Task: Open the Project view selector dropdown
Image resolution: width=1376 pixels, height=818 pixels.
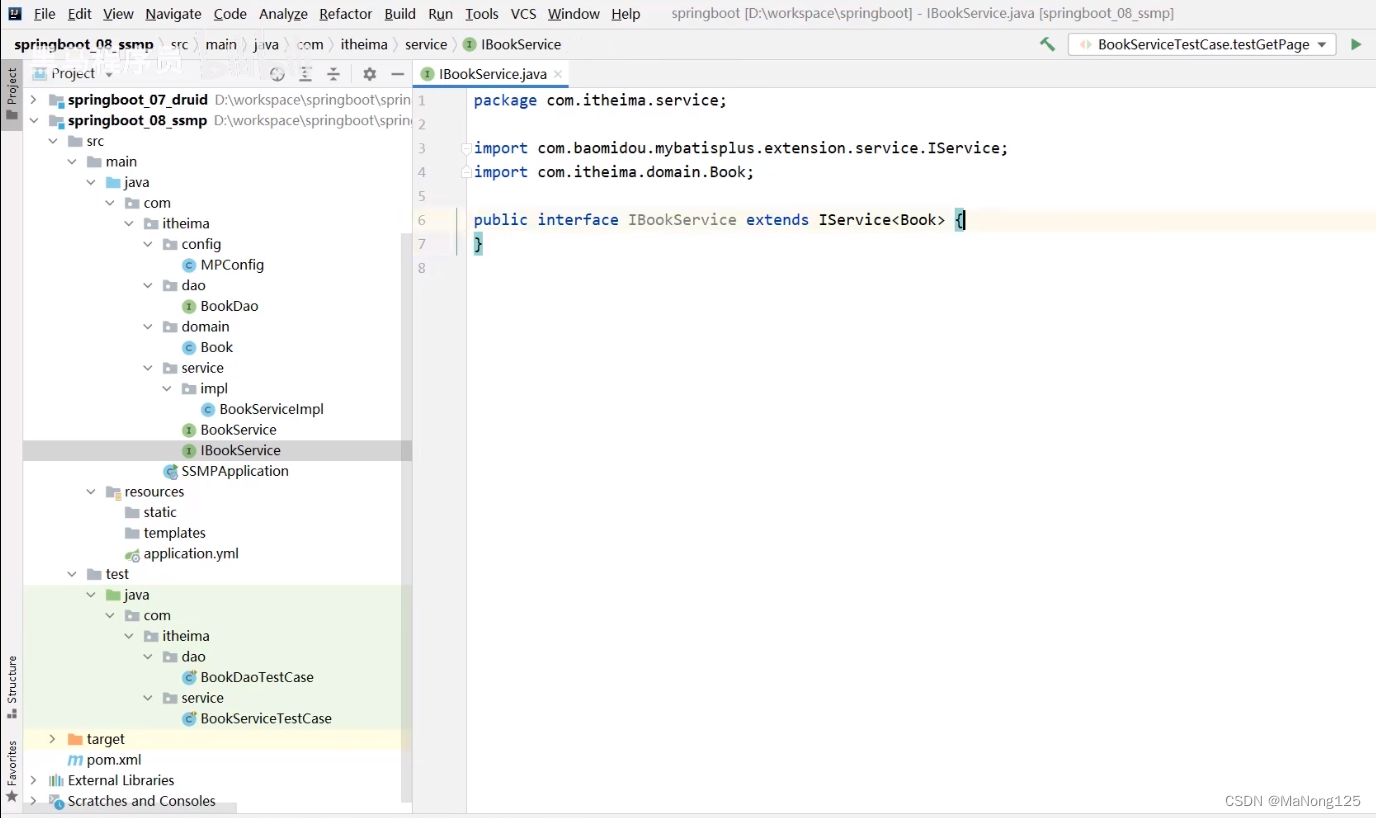Action: pyautogui.click(x=74, y=74)
